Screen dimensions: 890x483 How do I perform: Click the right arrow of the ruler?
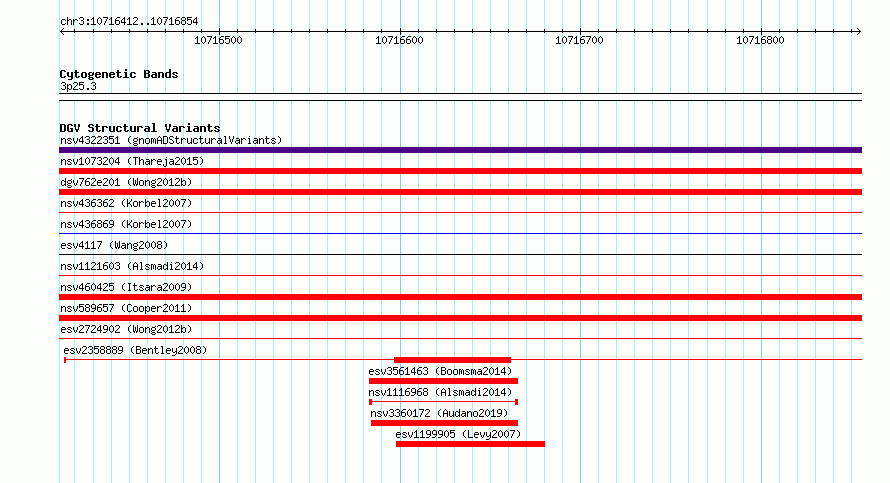tap(859, 32)
